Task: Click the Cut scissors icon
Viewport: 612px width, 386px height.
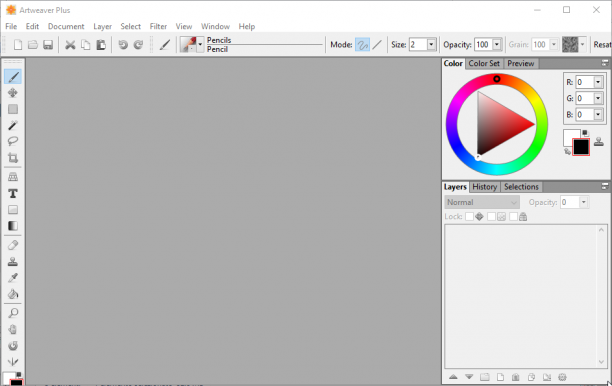Action: click(x=70, y=45)
